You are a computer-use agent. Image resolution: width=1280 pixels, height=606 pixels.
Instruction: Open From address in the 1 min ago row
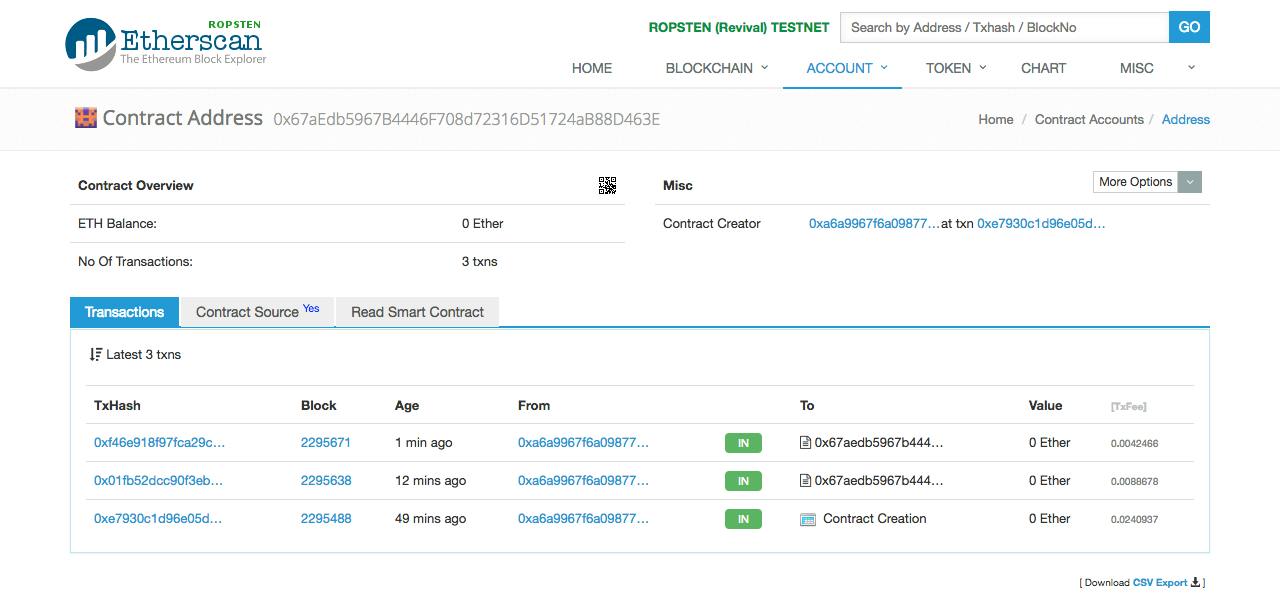pos(583,442)
